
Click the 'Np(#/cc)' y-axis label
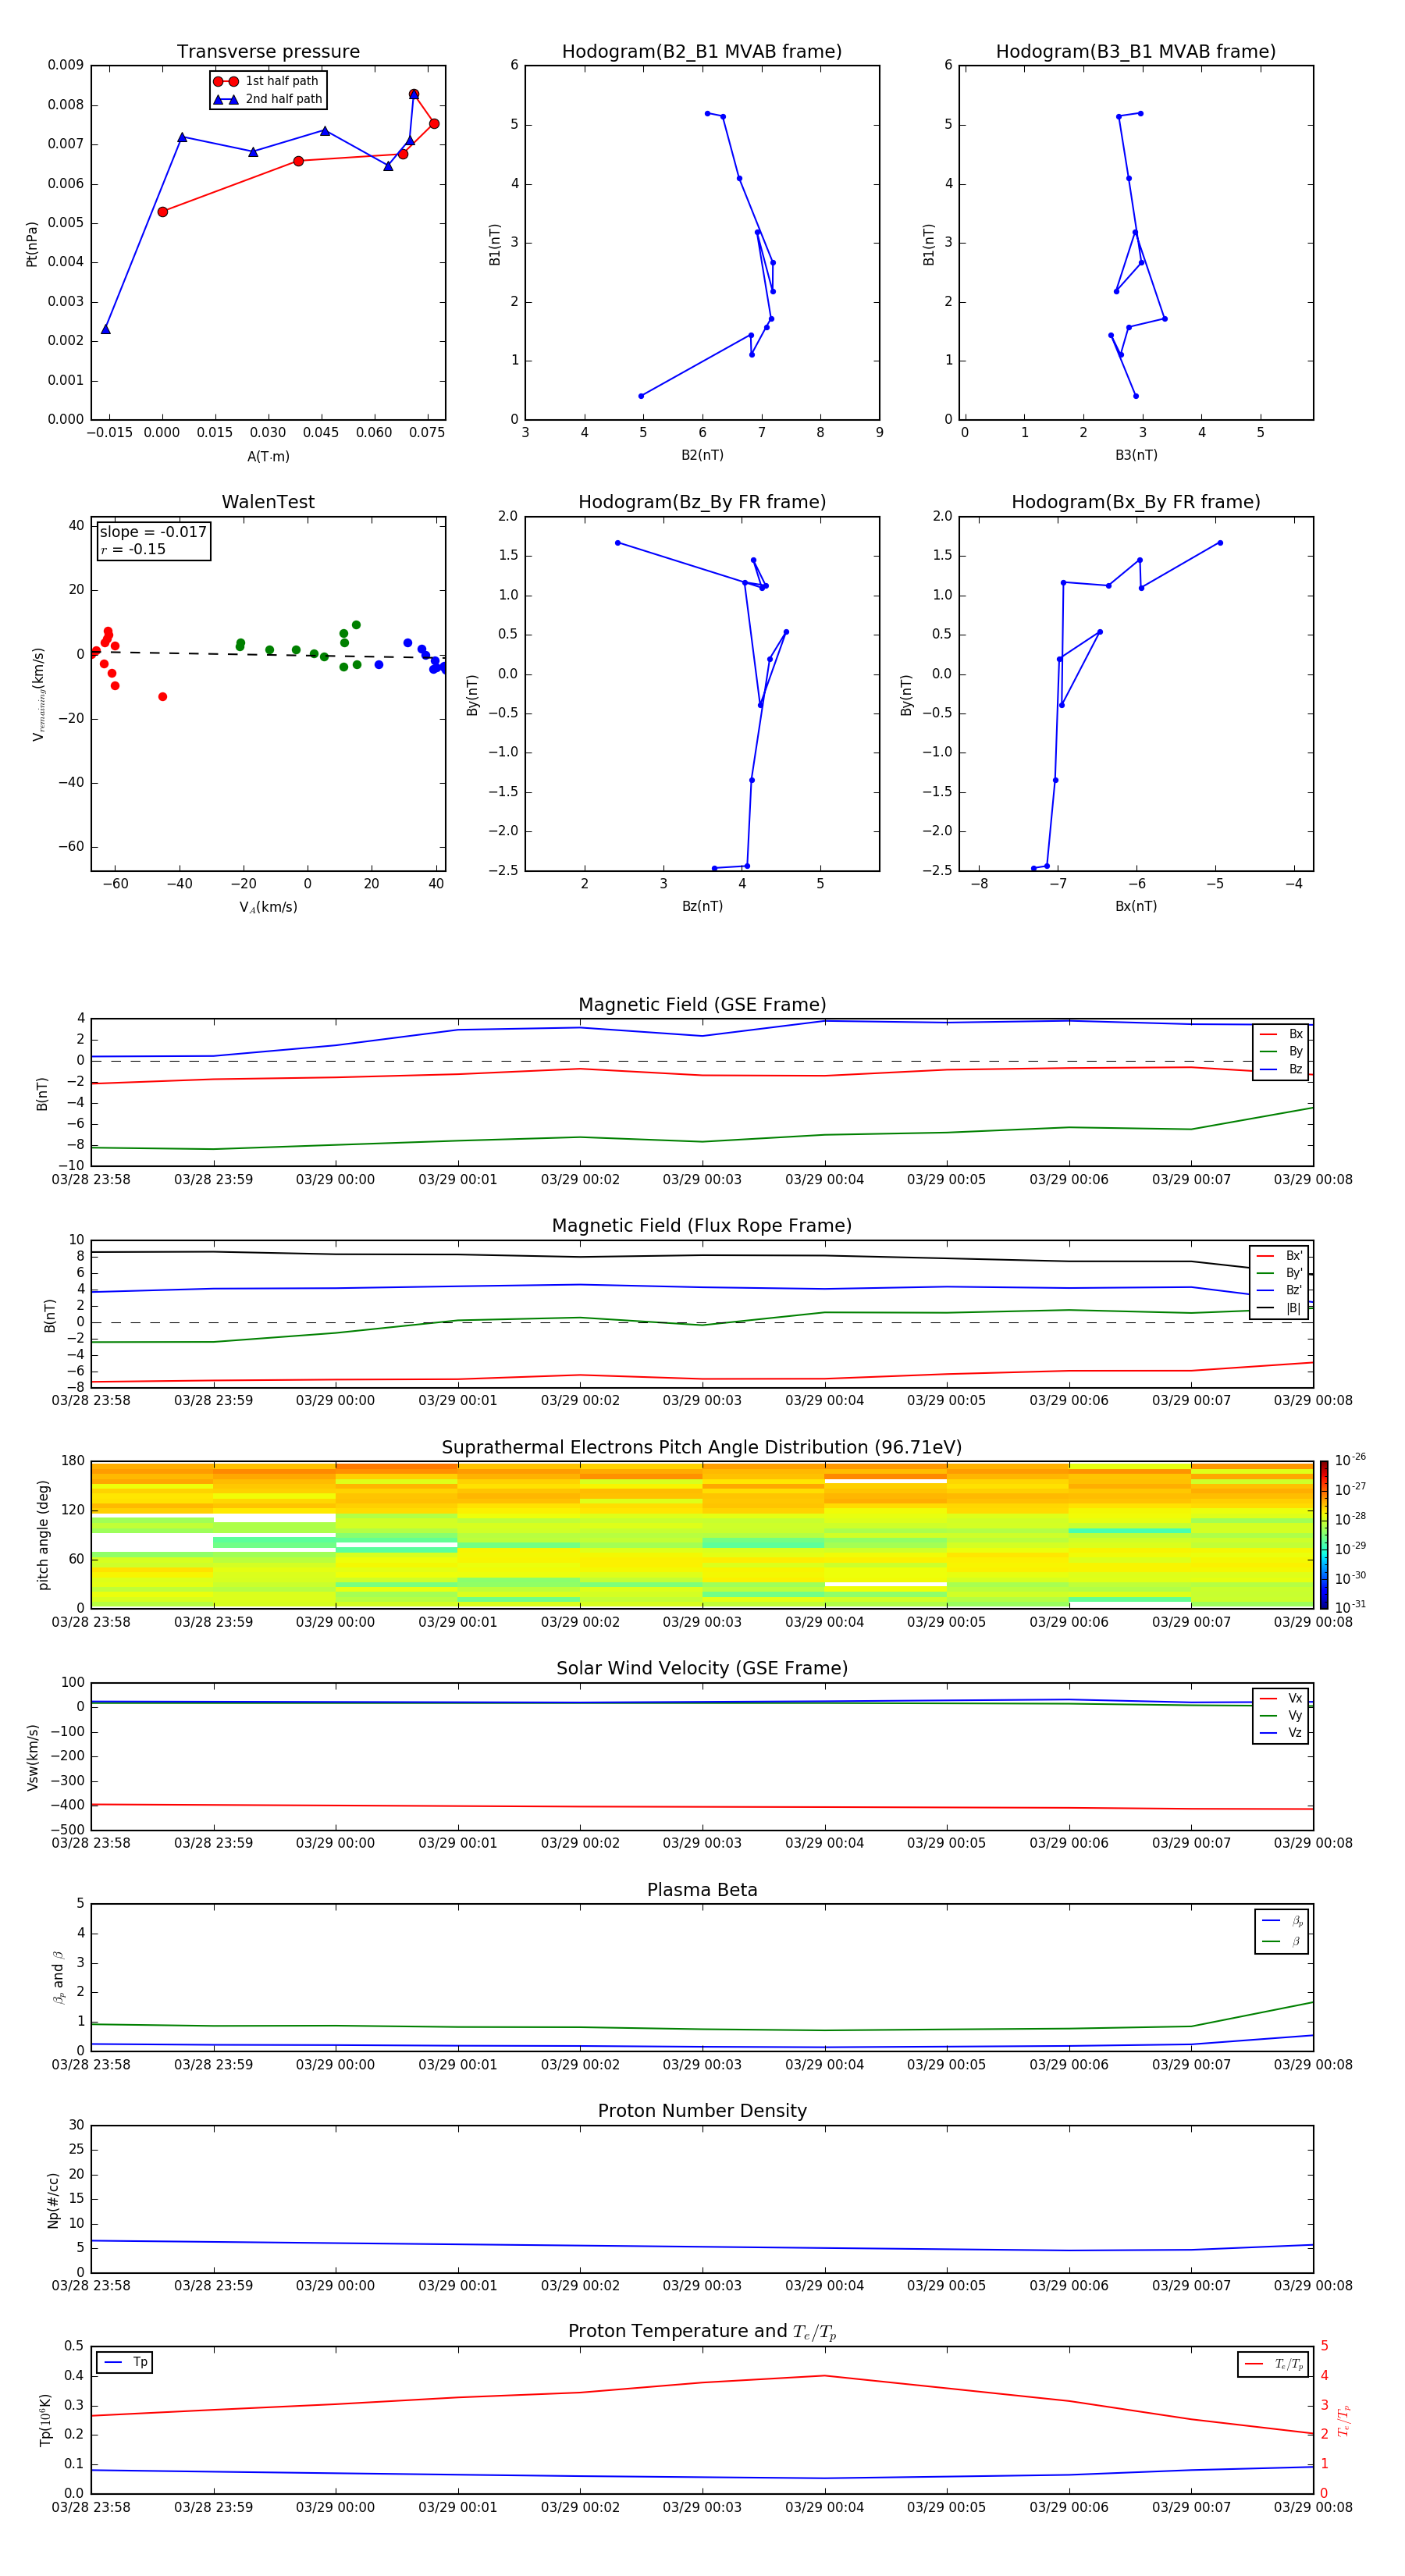pos(53,2200)
